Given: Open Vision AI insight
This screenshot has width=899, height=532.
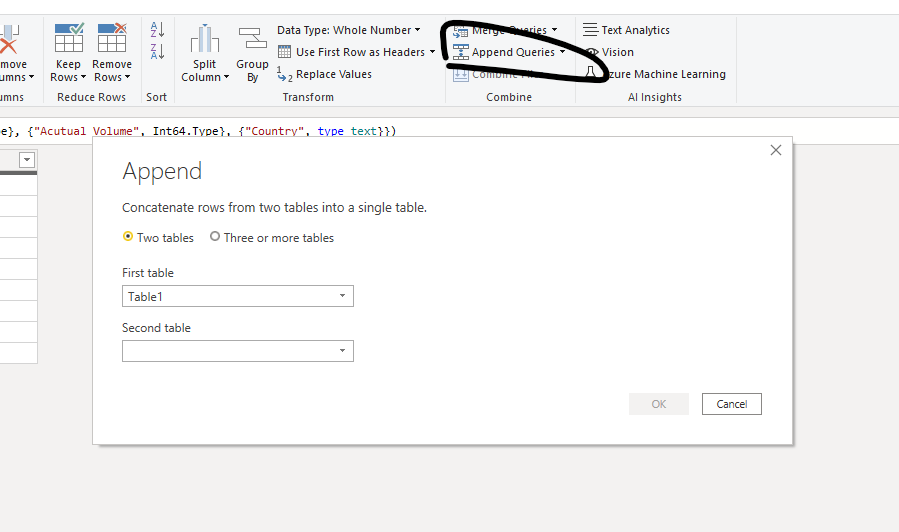Looking at the screenshot, I should click(x=609, y=52).
